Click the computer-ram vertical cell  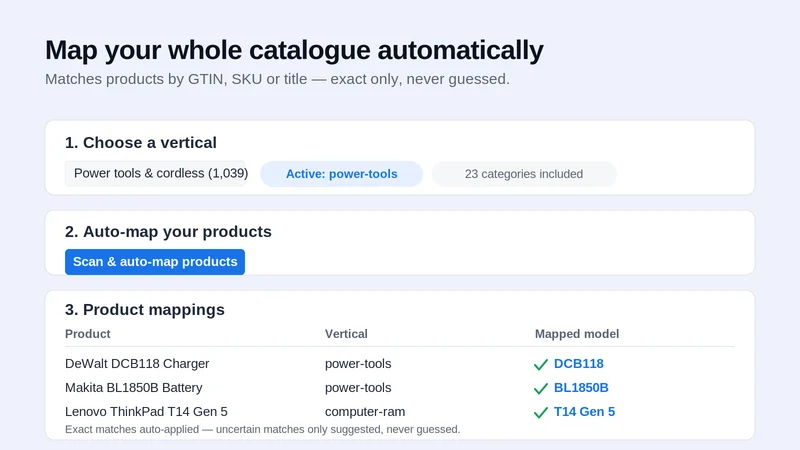(x=365, y=412)
